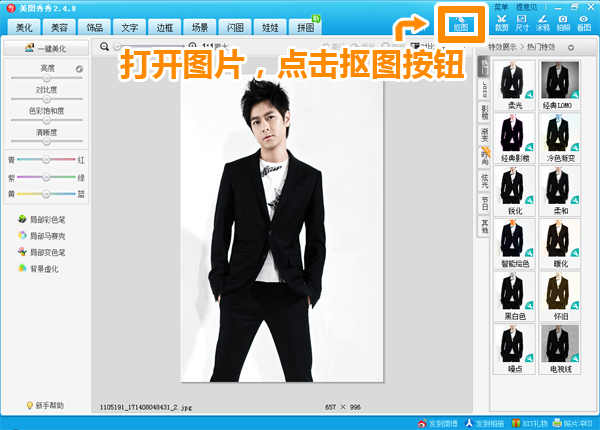Switch to the 美化 tab

(24, 28)
